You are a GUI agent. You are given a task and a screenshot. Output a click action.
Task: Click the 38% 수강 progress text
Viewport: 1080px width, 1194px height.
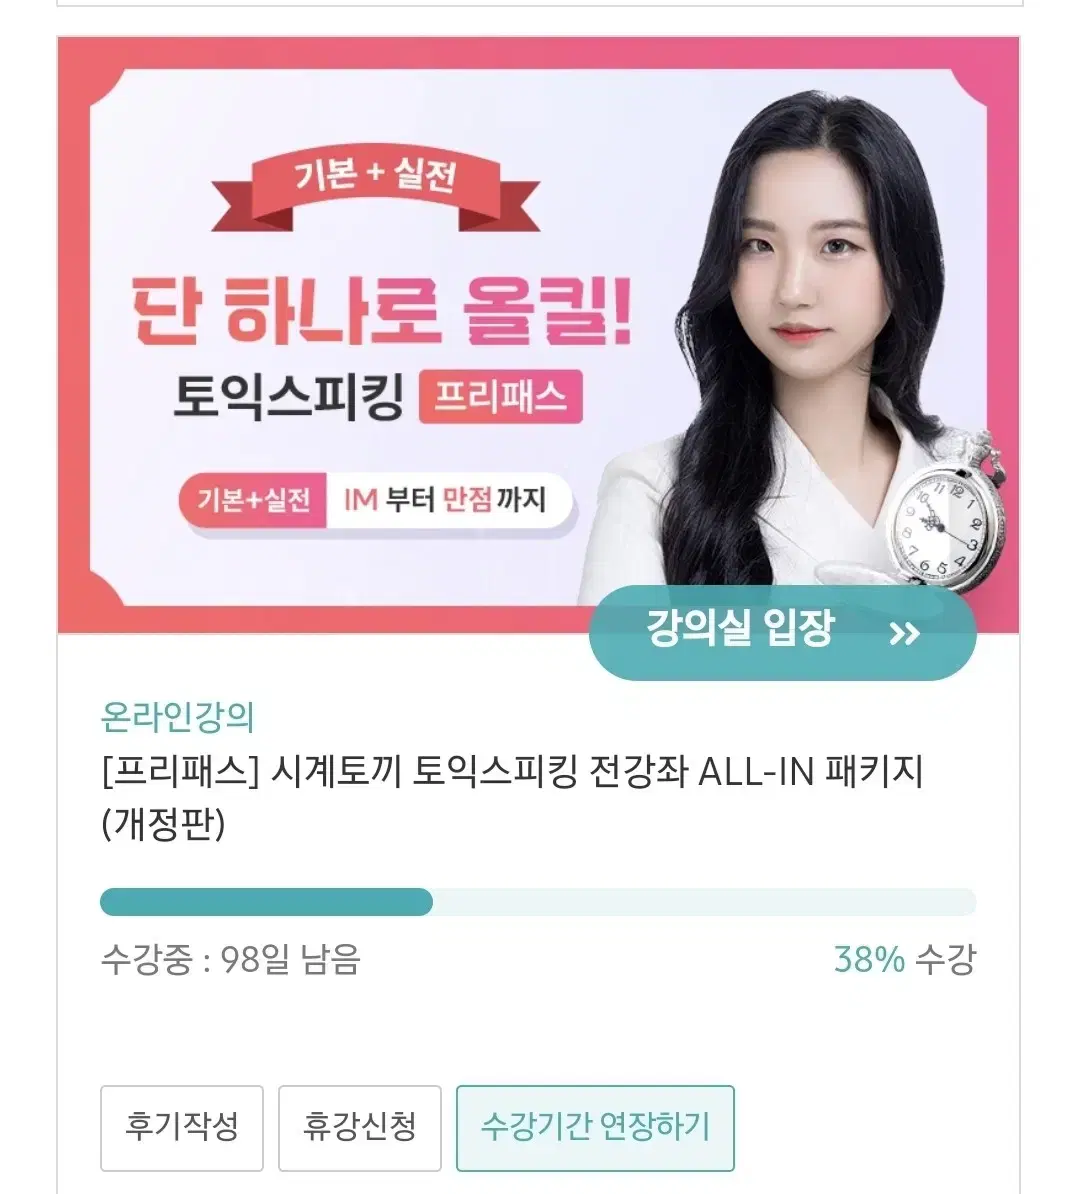pos(905,959)
